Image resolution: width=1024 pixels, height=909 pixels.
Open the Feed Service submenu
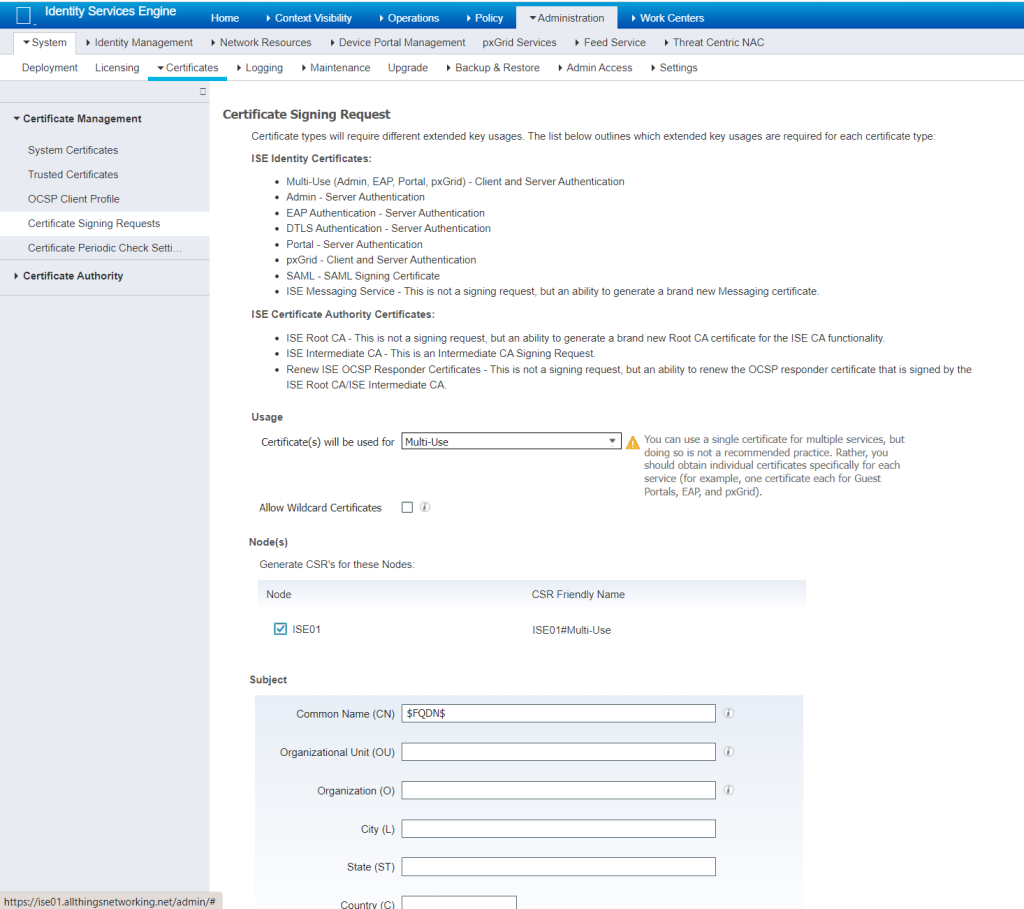610,42
